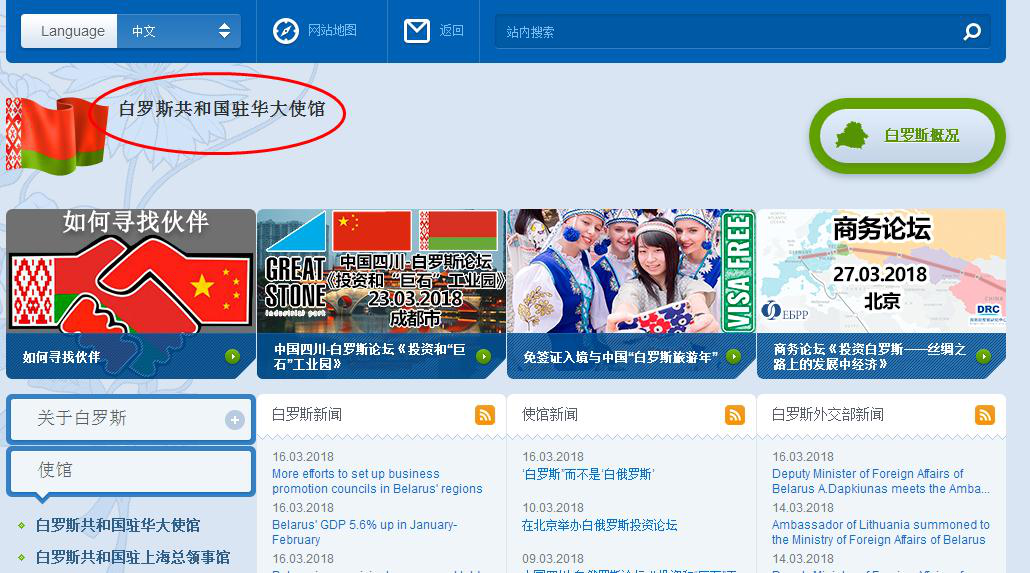Screen dimensions: 1030x573
Task: Open the 商务论坛 27.03.2018 banner
Action: (x=881, y=270)
